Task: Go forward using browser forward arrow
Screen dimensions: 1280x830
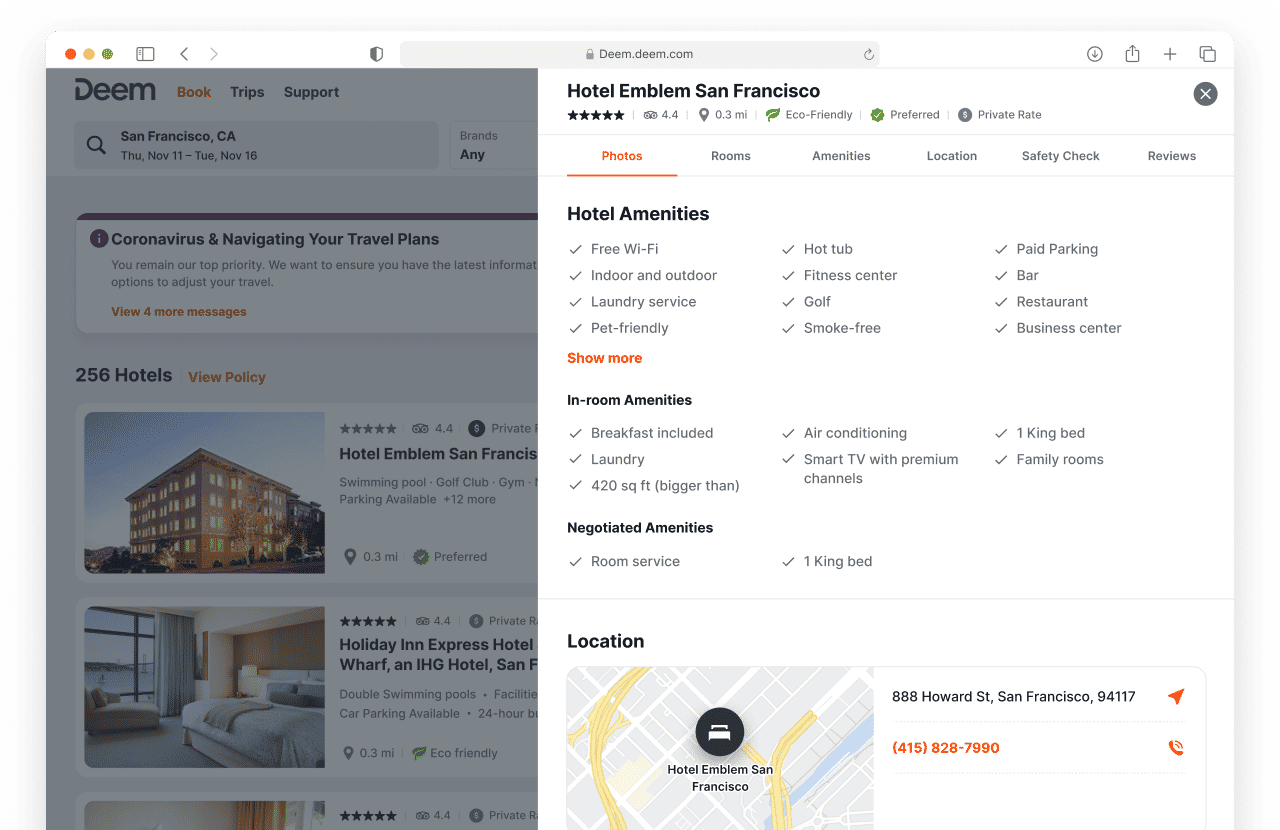Action: click(x=214, y=54)
